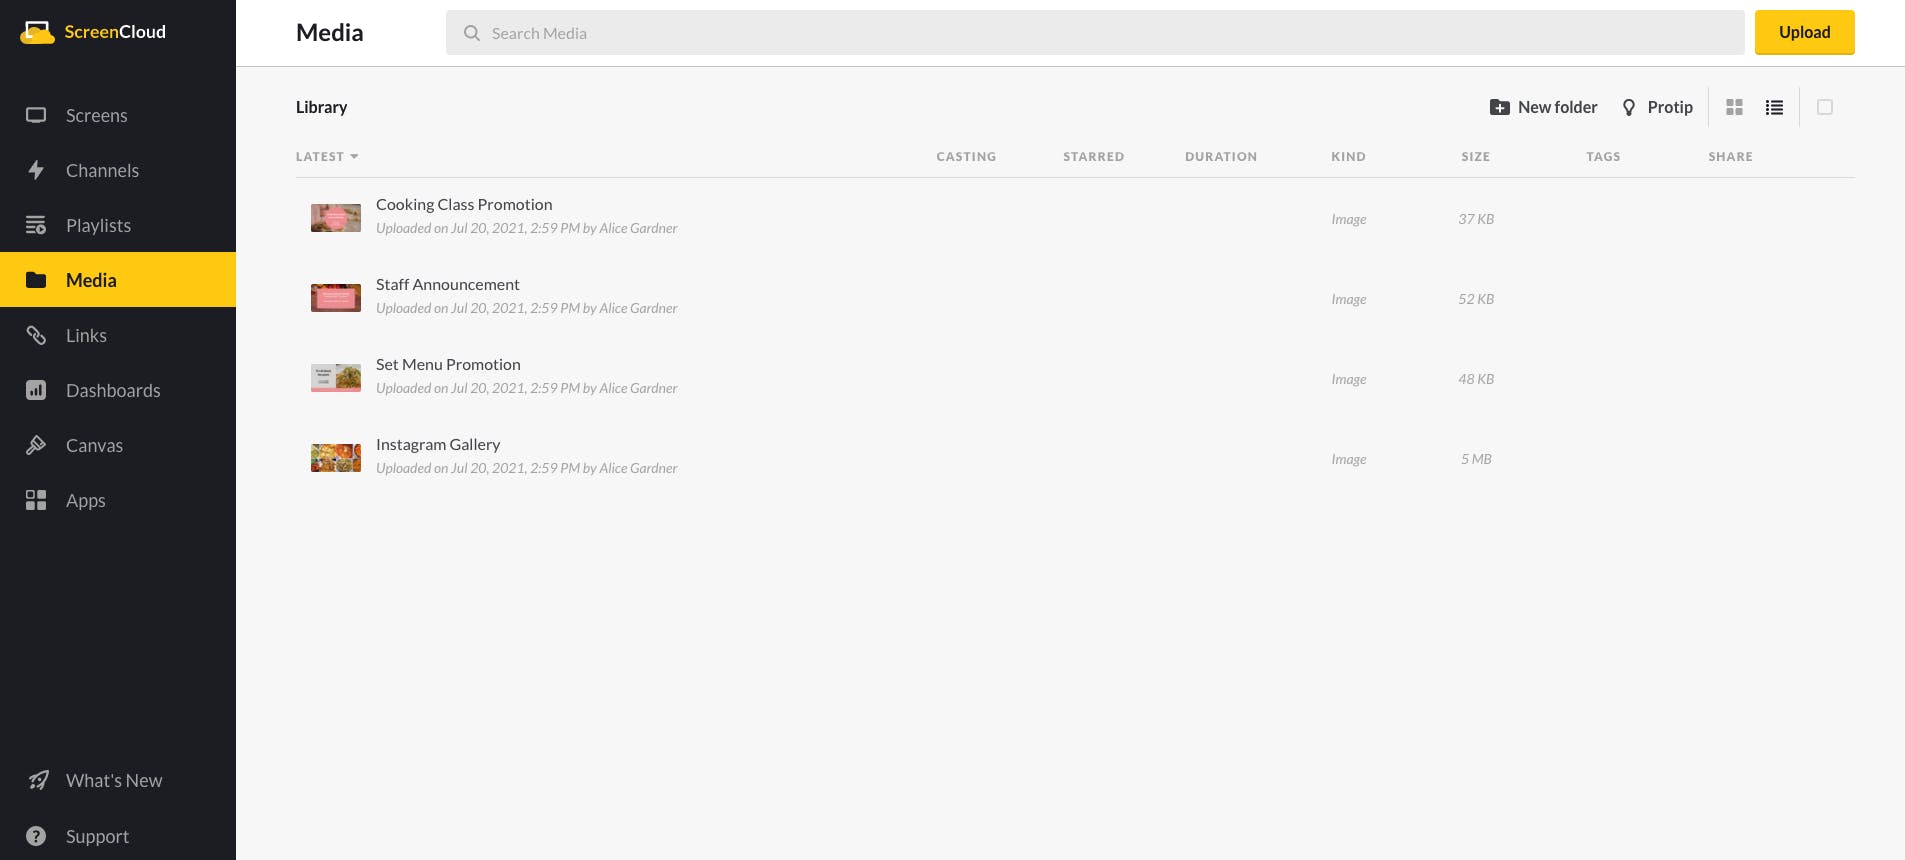Open Set Menu Promotion thumbnail
The height and width of the screenshot is (860, 1905).
[x=336, y=378]
